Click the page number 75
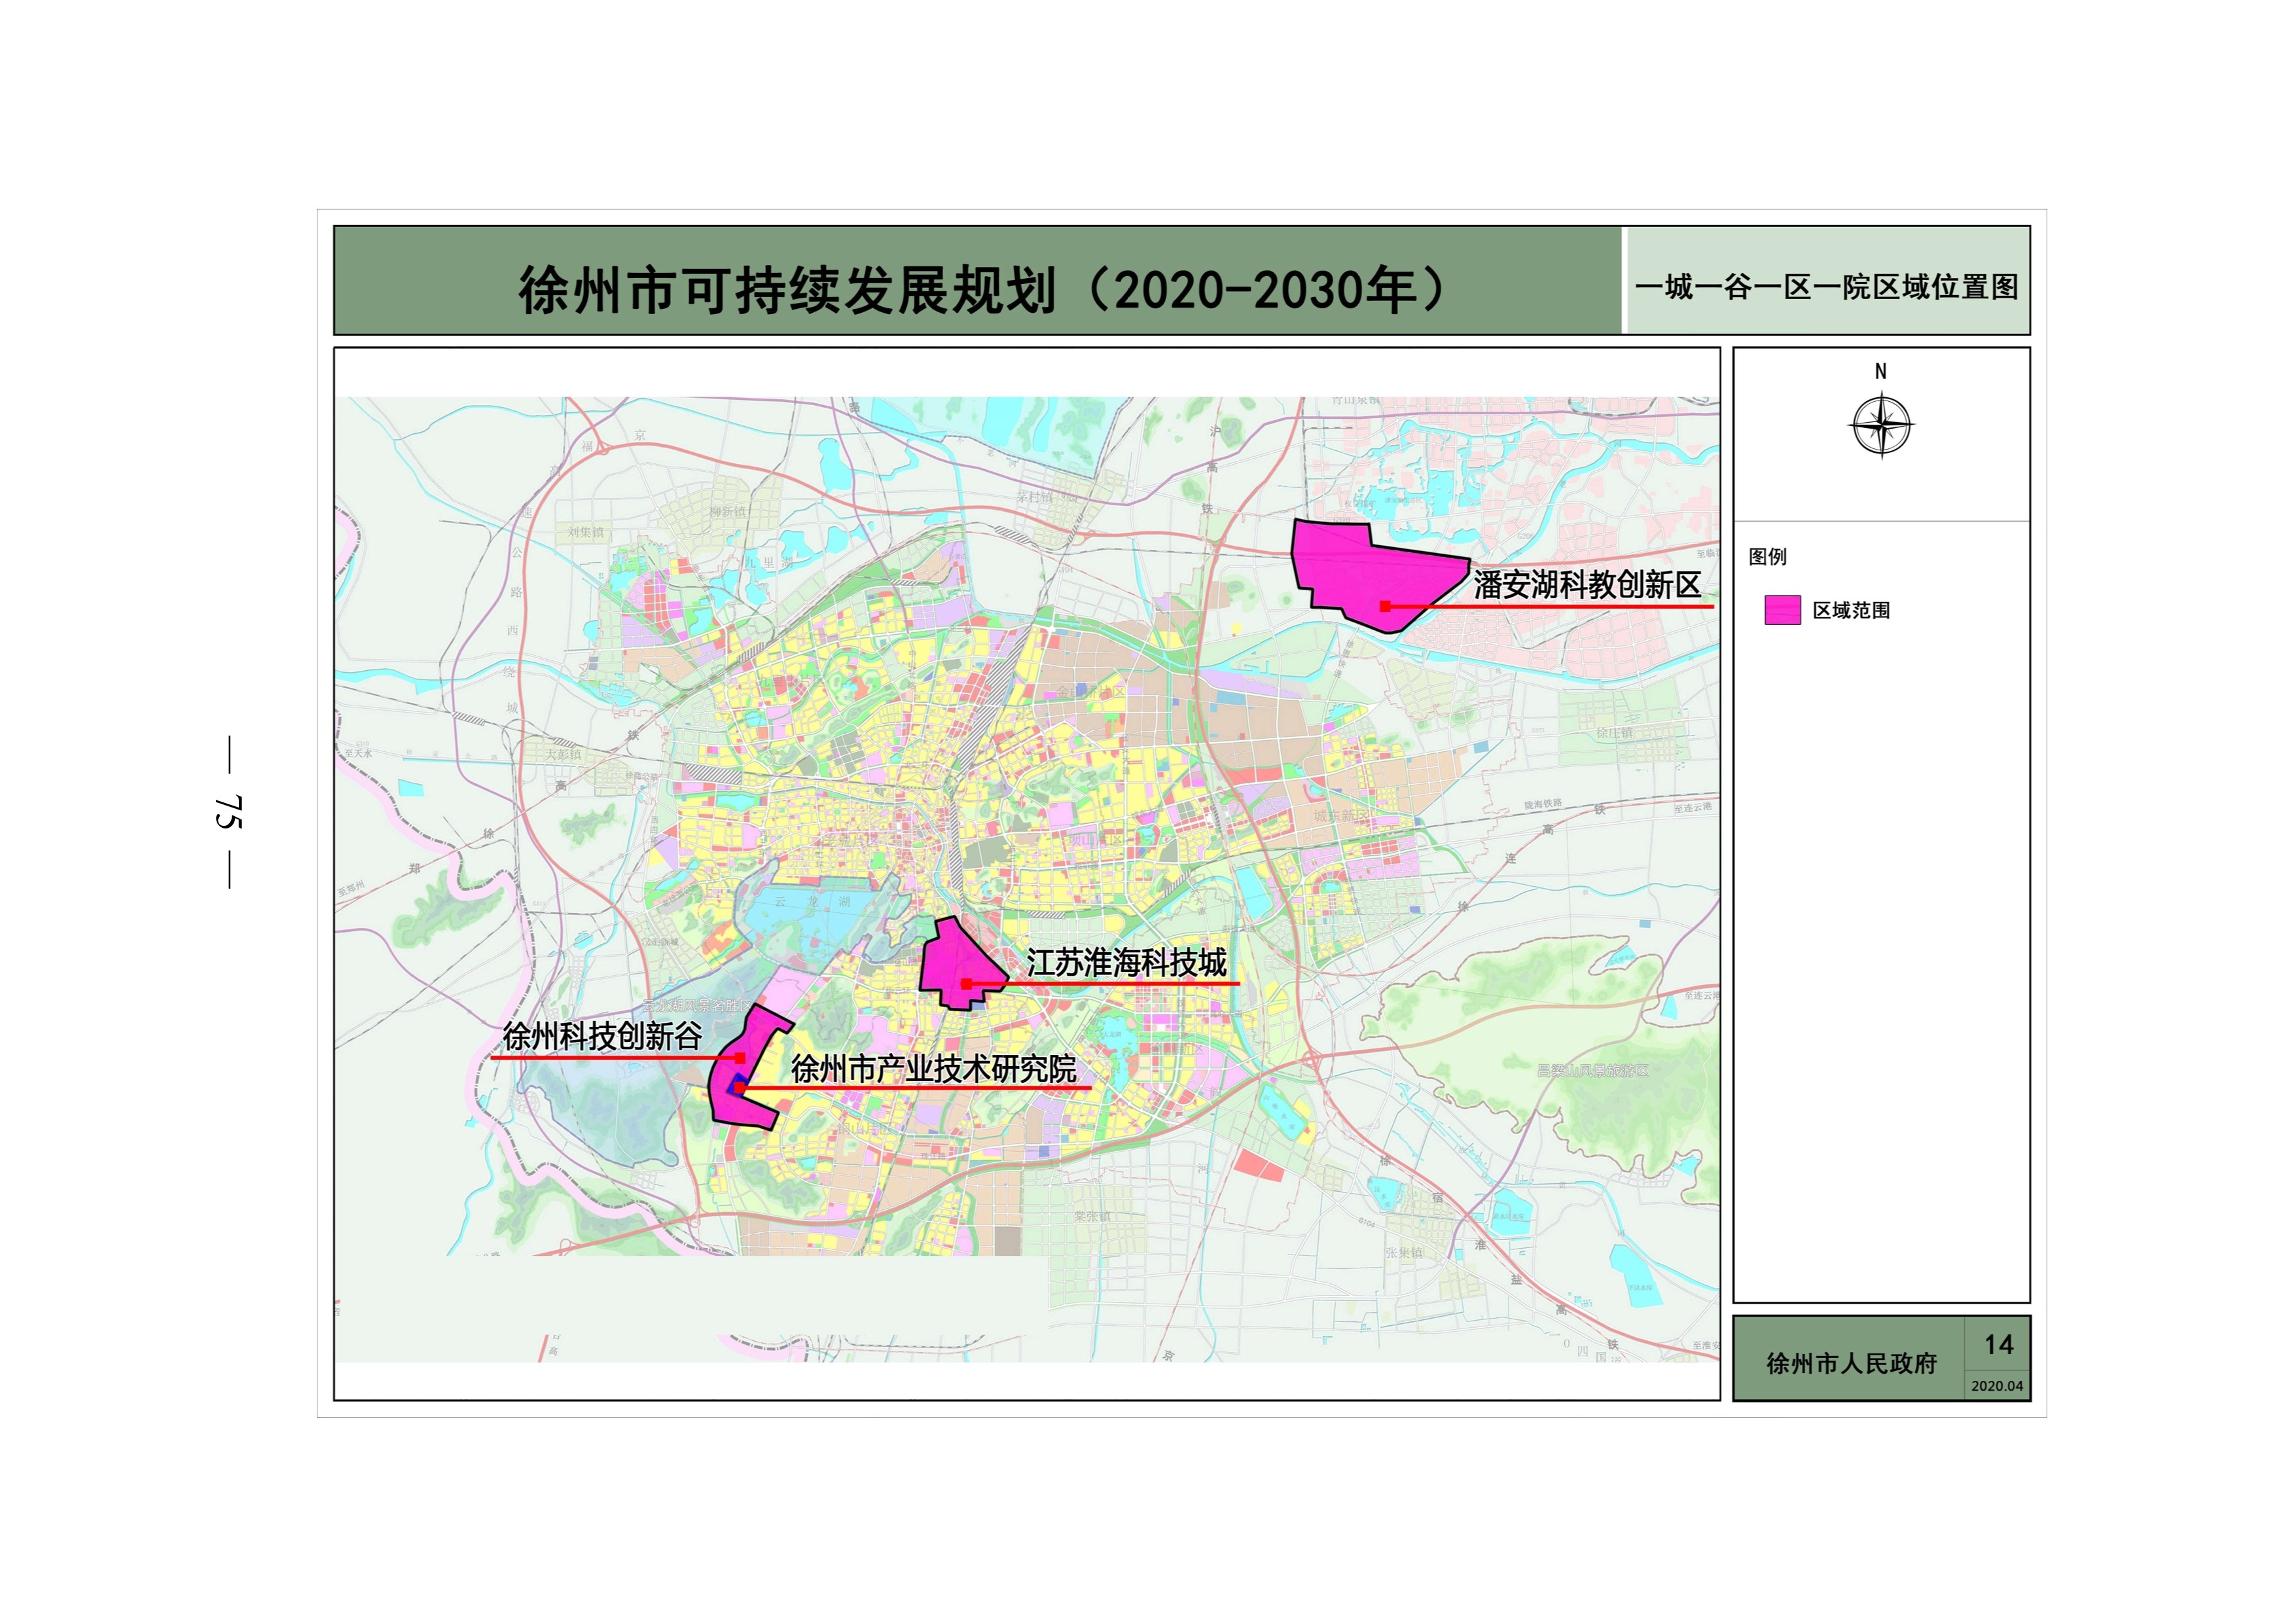 [228, 811]
